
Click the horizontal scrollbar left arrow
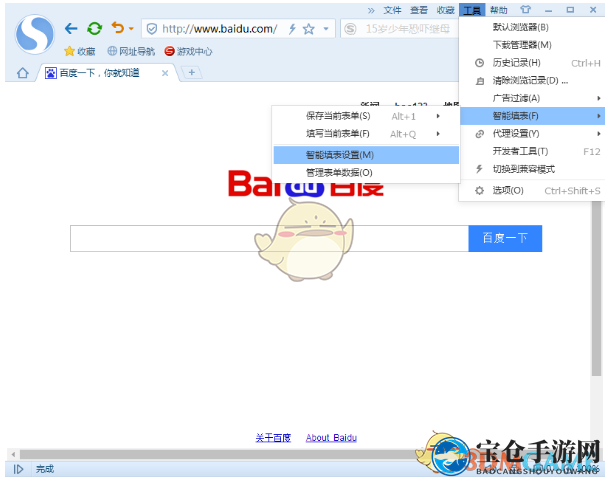pos(13,454)
